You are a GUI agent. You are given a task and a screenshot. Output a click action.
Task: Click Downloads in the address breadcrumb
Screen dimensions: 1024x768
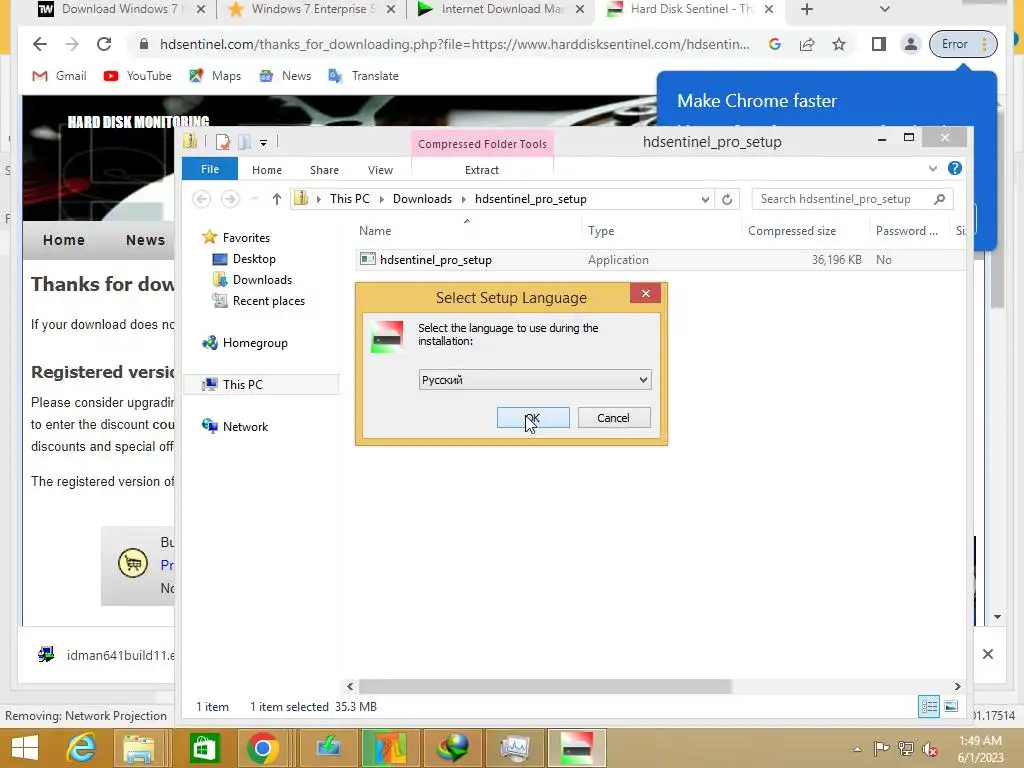(x=422, y=199)
